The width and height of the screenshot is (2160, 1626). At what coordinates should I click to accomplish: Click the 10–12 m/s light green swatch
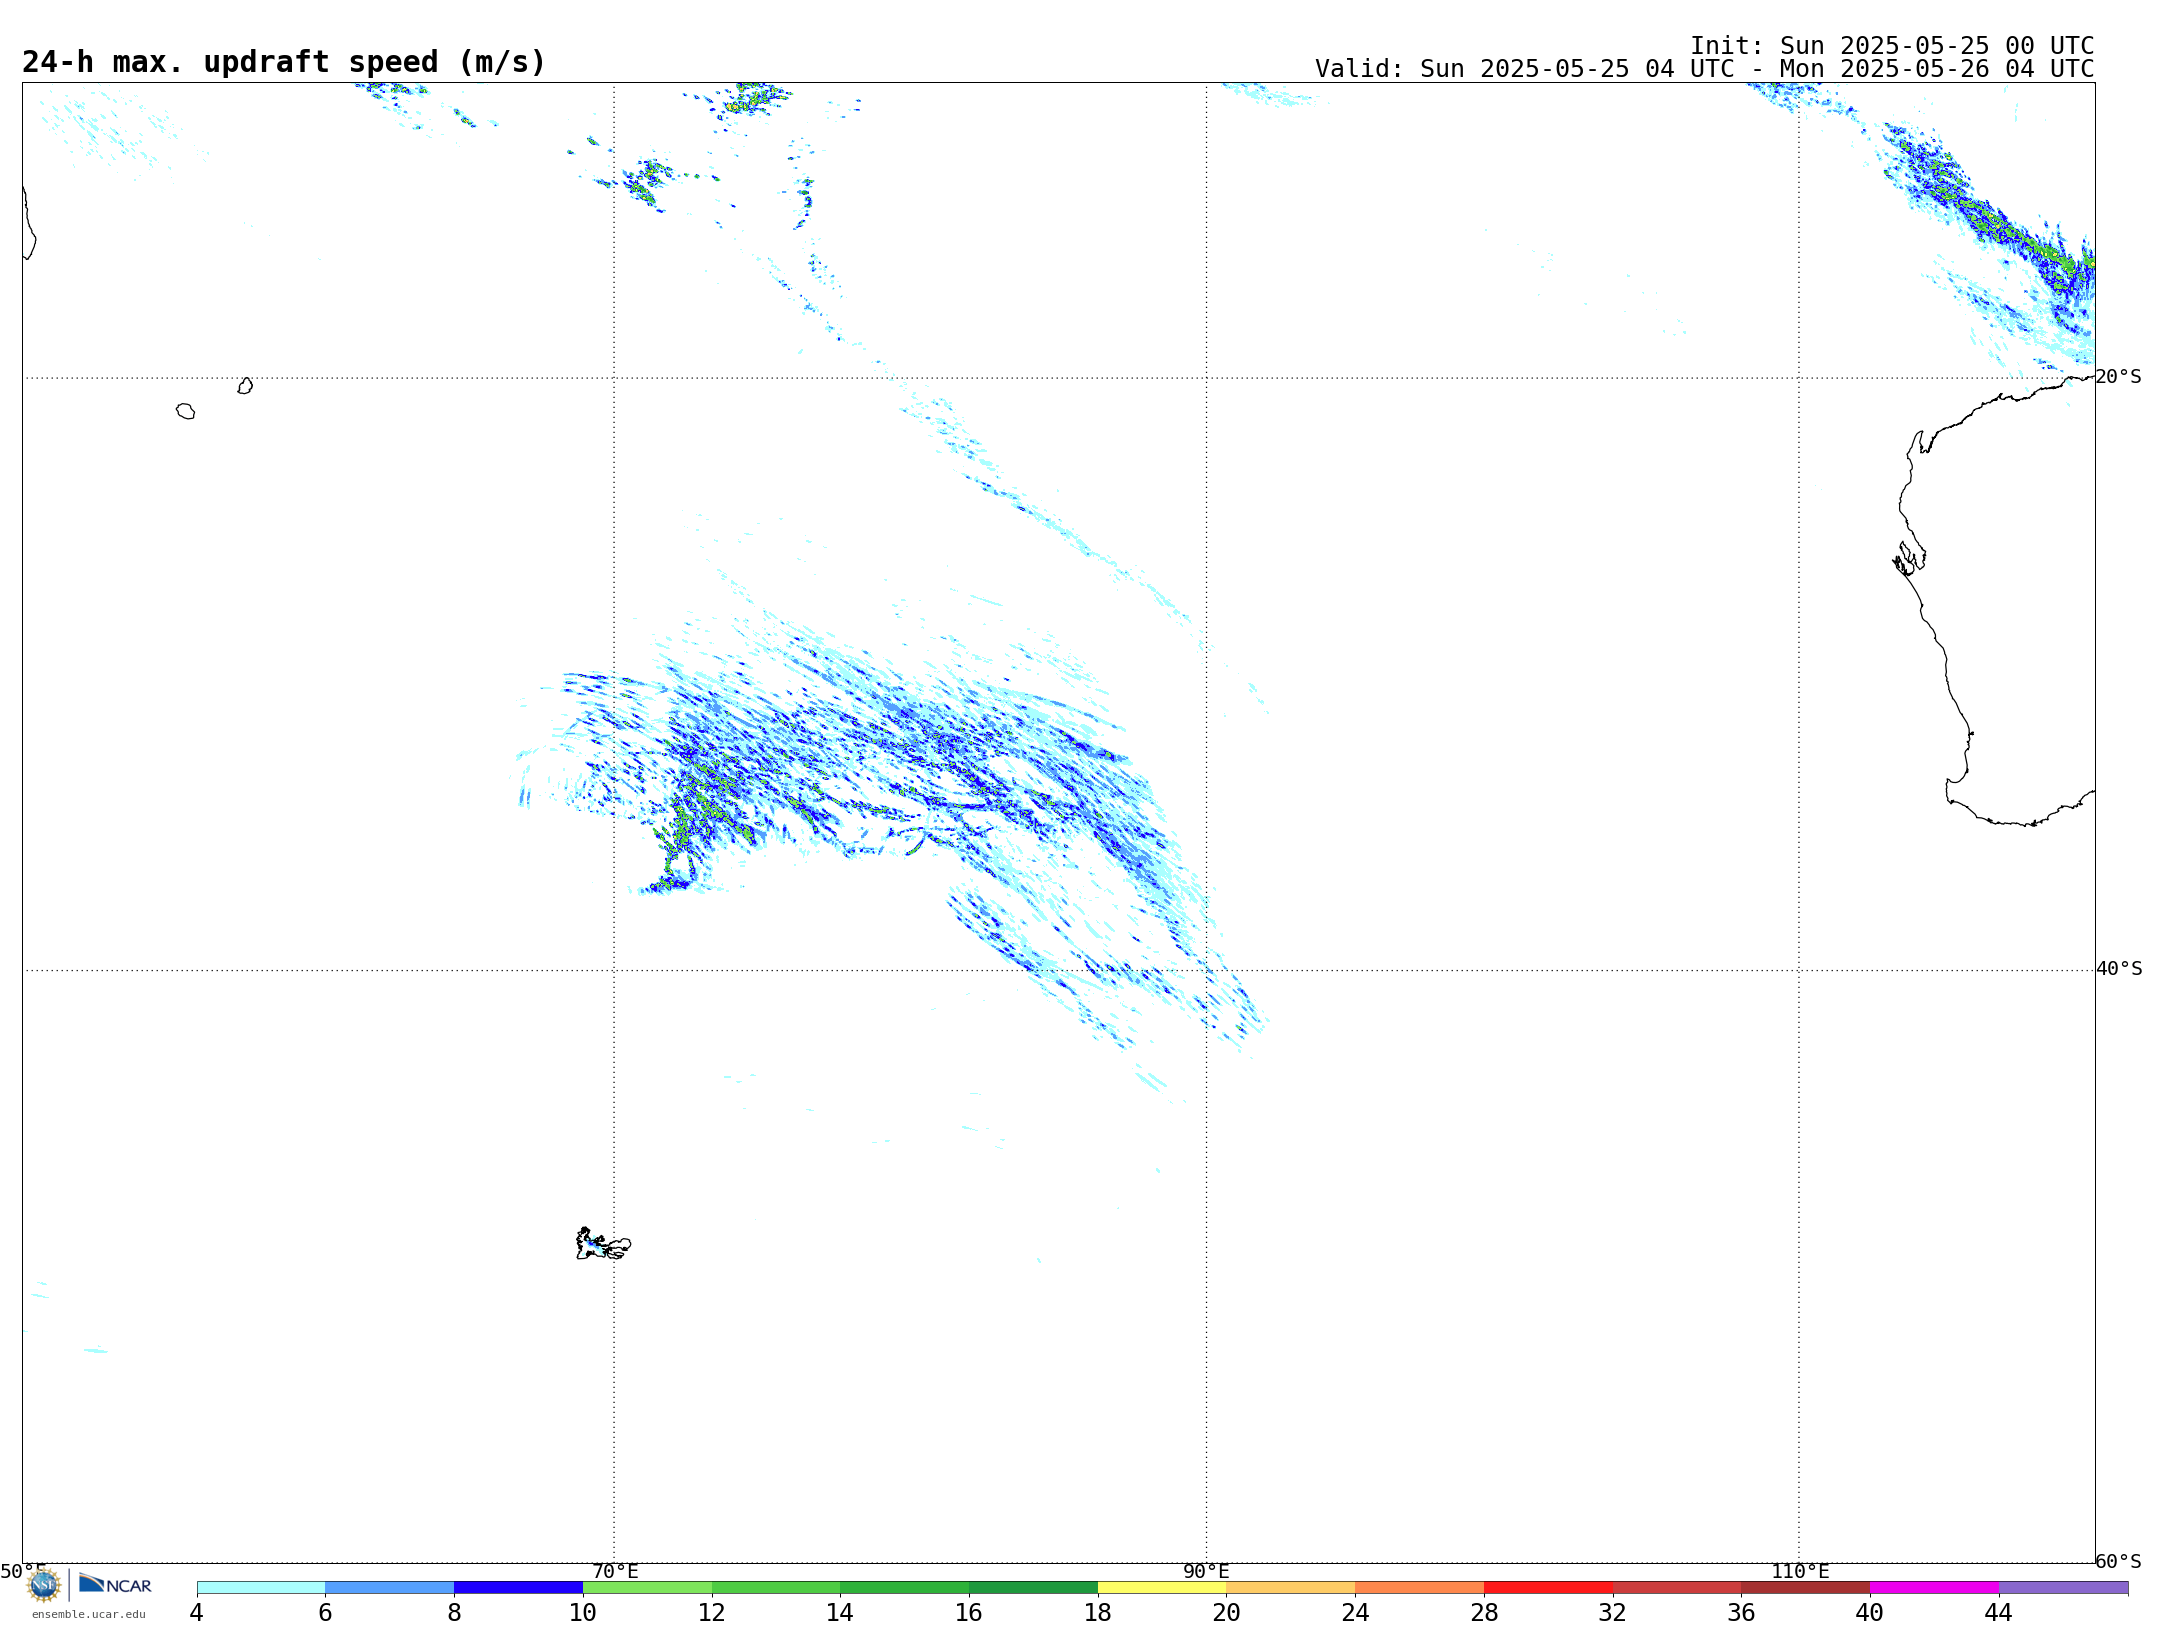click(647, 1587)
